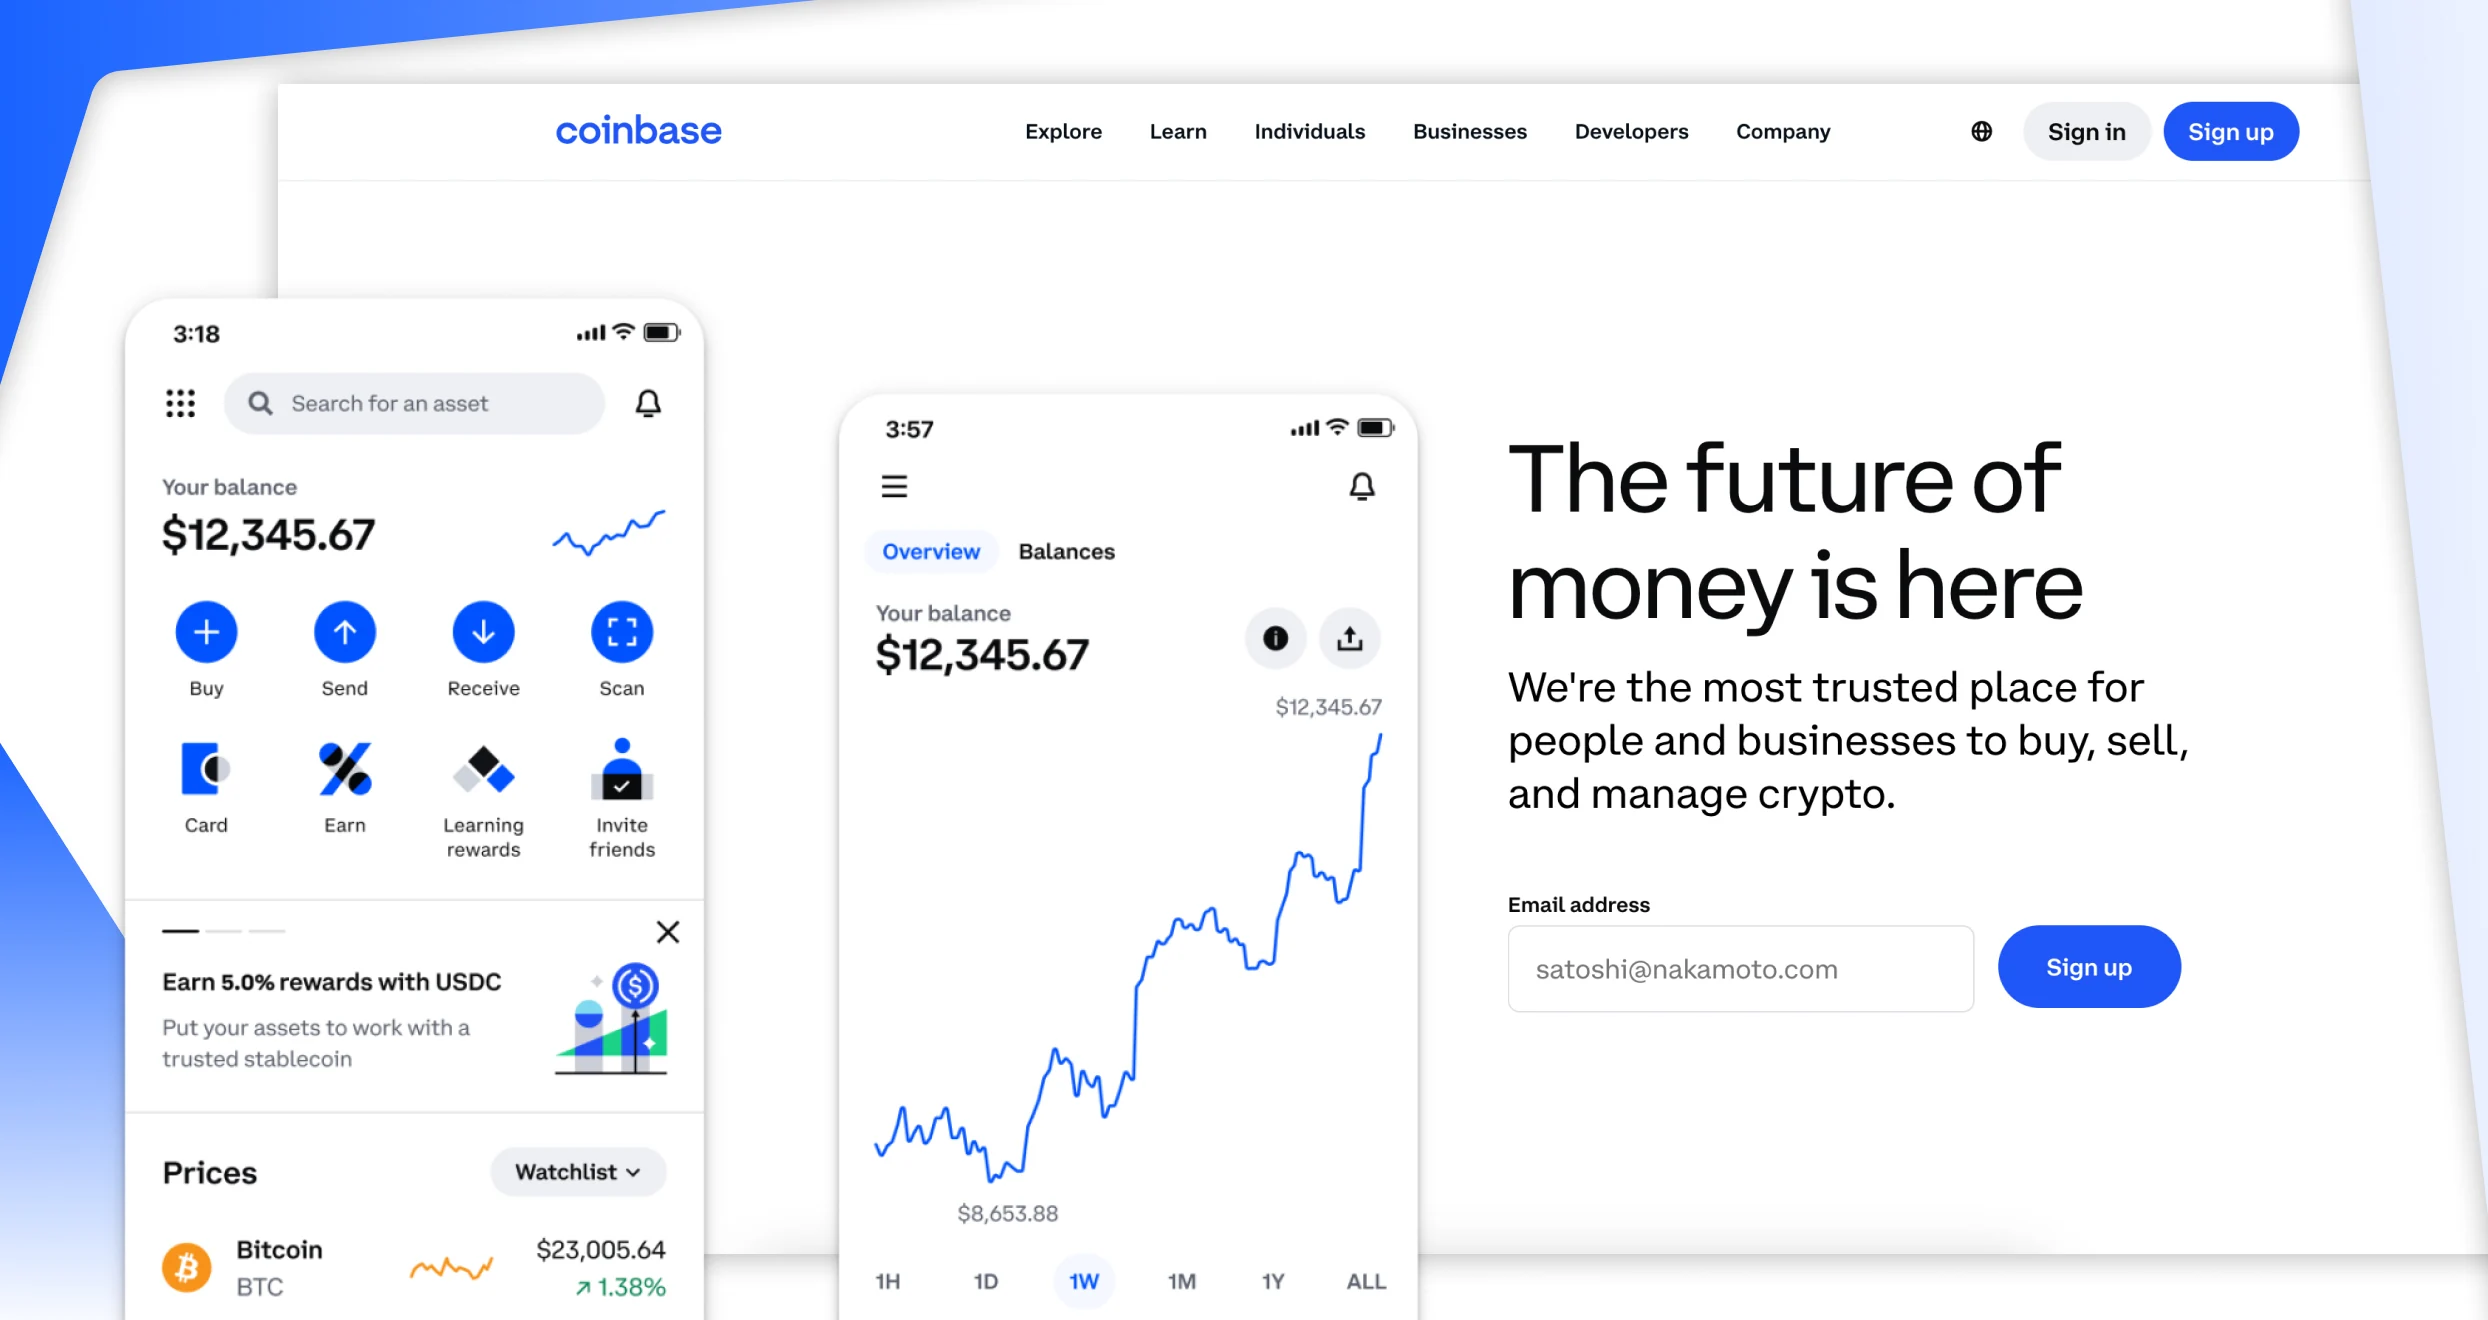Screen dimensions: 2488x1320
Task: Click the Sign in button
Action: [2088, 130]
